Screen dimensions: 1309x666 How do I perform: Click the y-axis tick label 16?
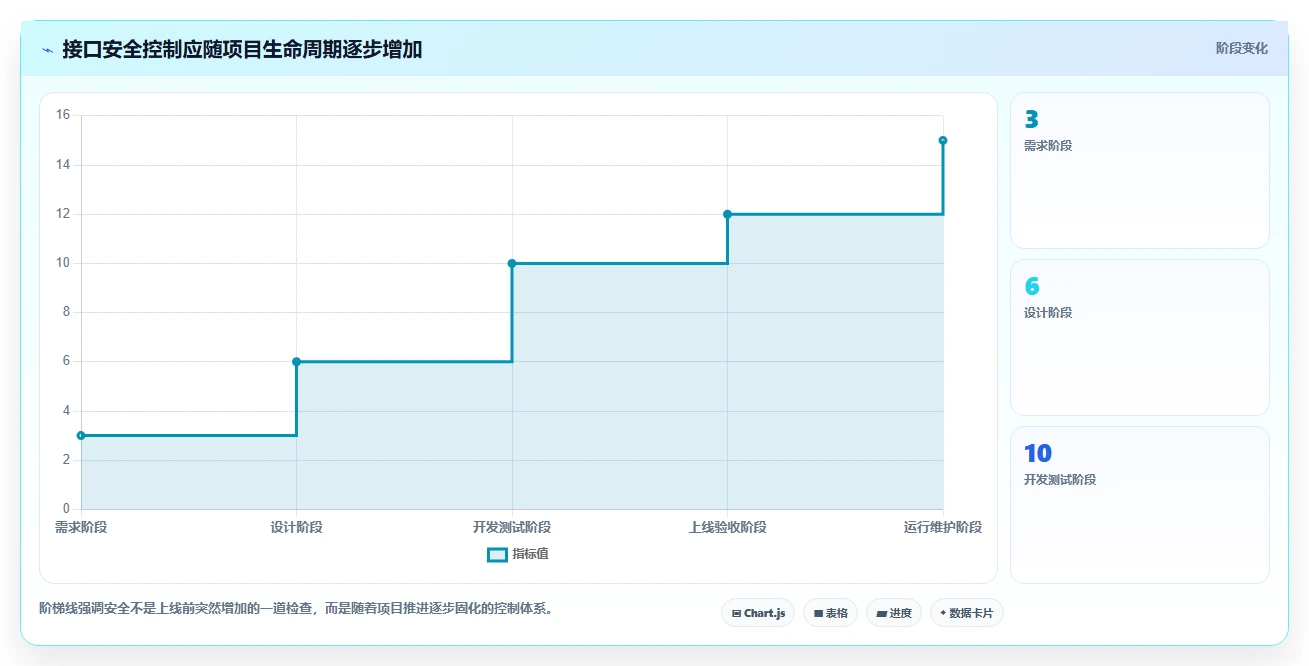click(62, 115)
